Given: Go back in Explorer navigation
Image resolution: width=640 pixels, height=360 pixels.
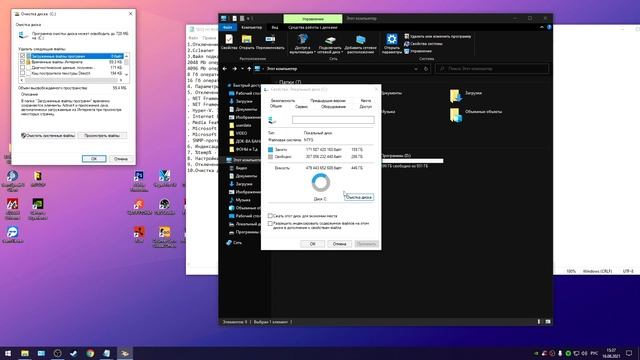Looking at the screenshot, I should (225, 69).
